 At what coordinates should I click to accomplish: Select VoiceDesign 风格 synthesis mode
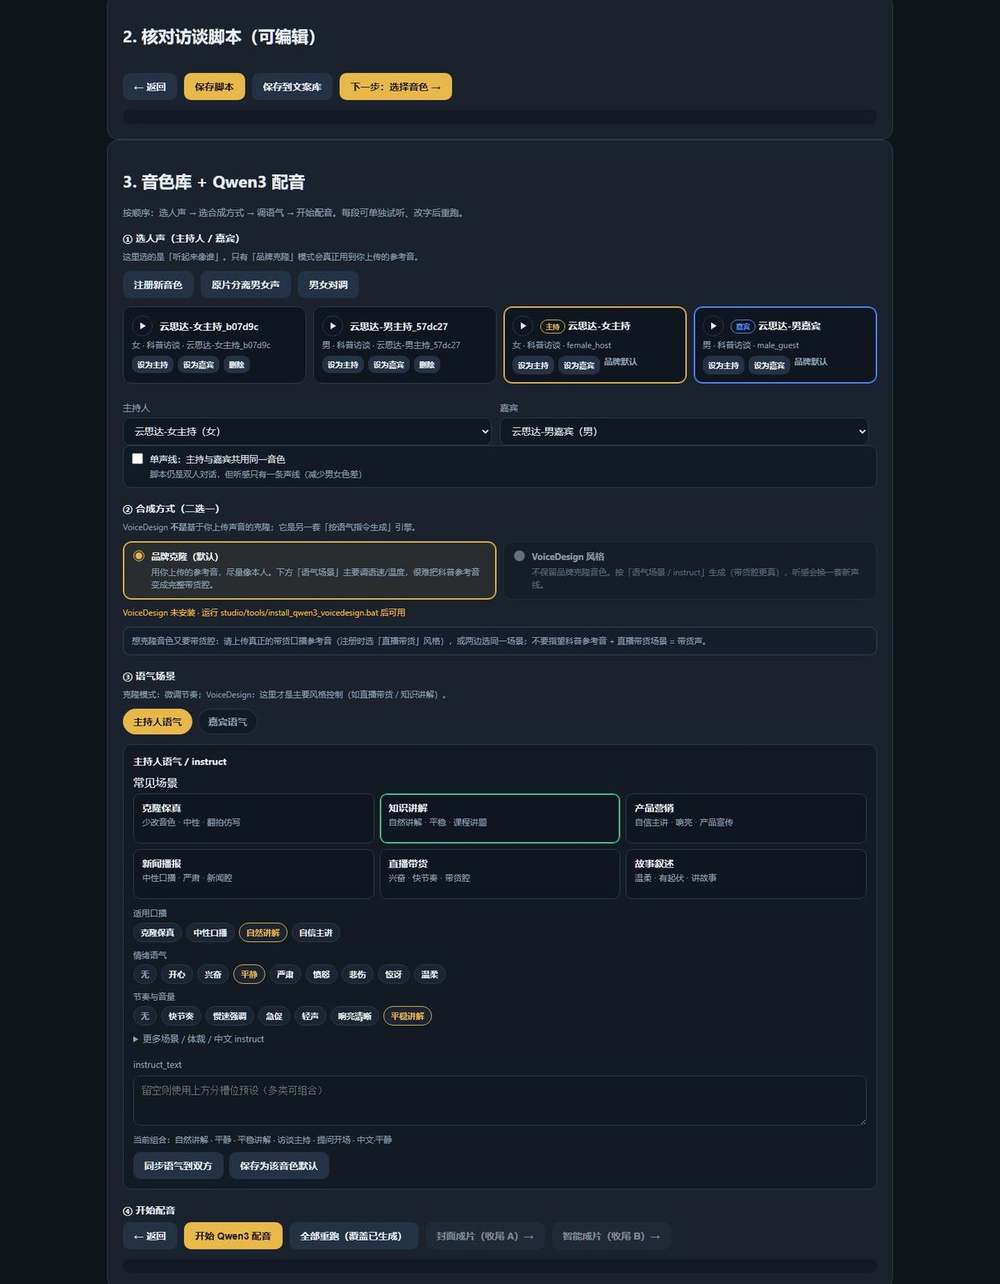(x=690, y=571)
